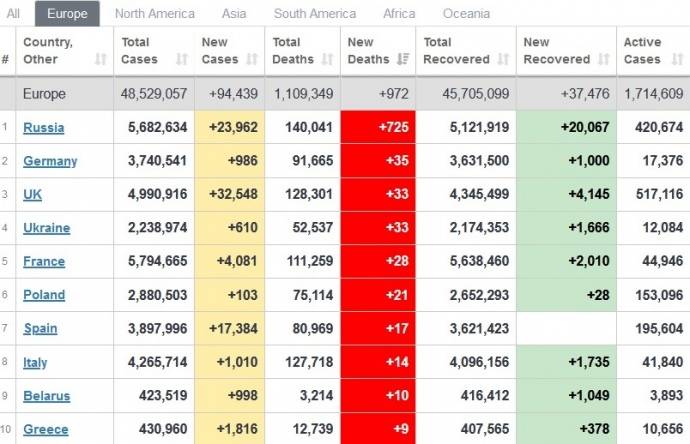Sort table by Country column arrows icon
The image size is (690, 444).
pyautogui.click(x=100, y=60)
